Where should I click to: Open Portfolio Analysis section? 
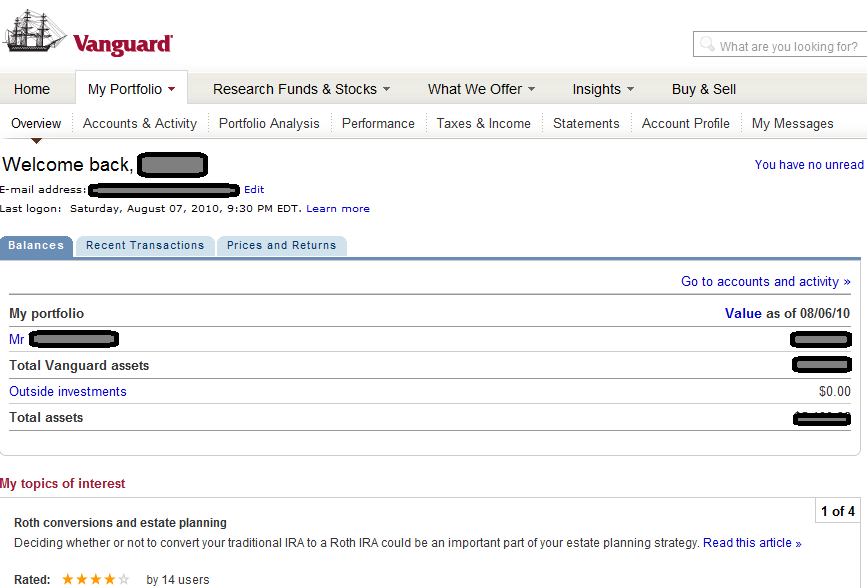[x=269, y=123]
